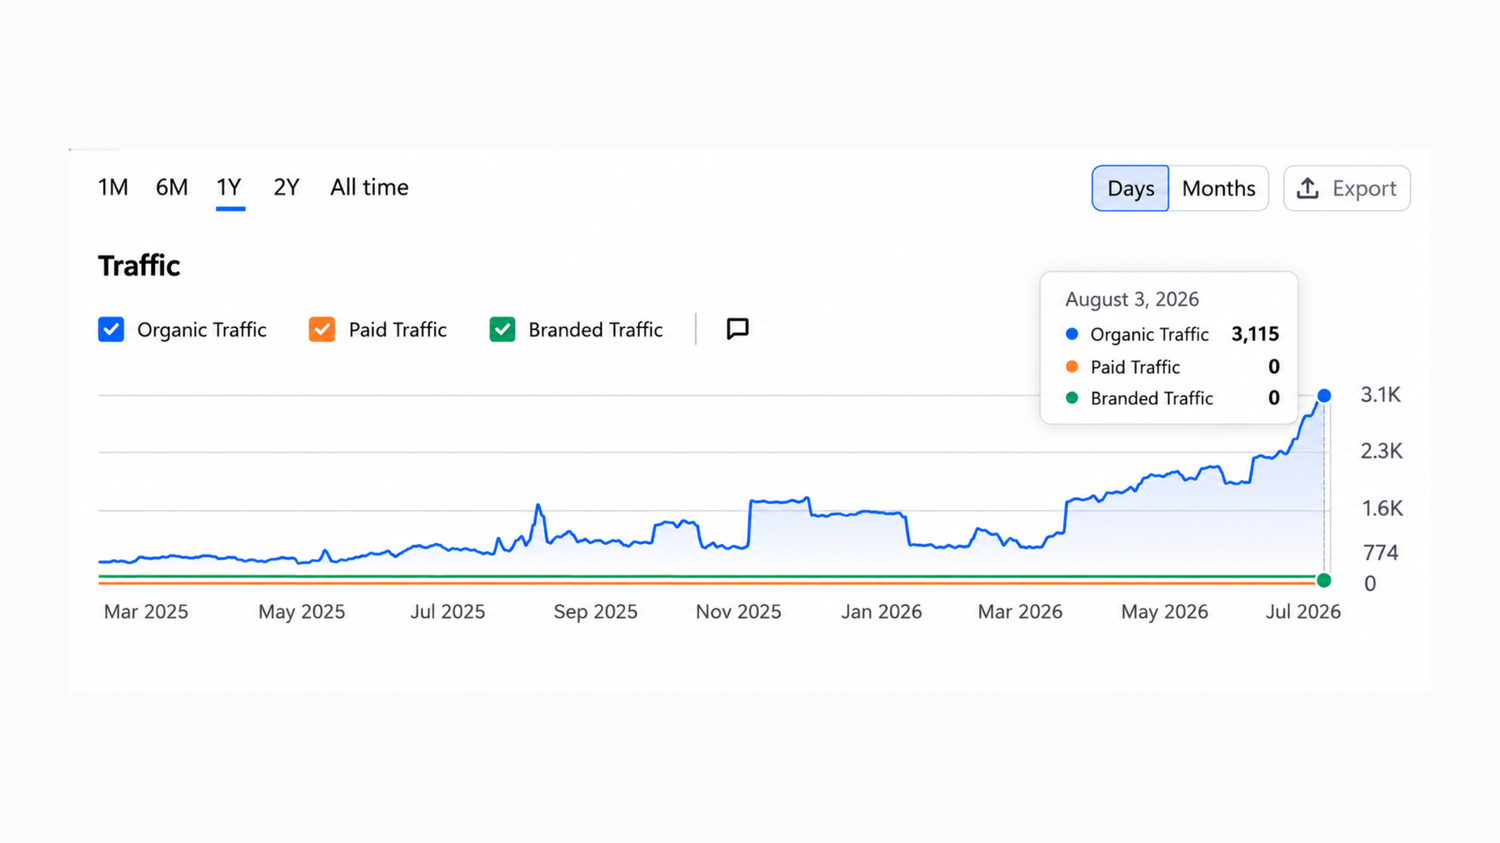Show All time traffic data
This screenshot has width=1500, height=843.
point(369,187)
